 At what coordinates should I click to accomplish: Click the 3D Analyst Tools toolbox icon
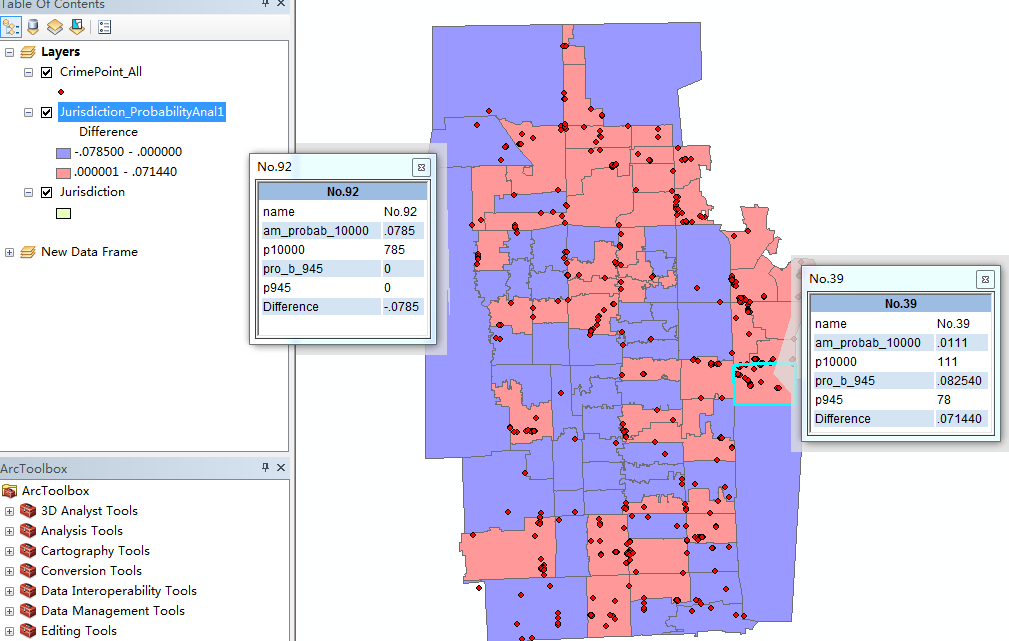tap(28, 511)
